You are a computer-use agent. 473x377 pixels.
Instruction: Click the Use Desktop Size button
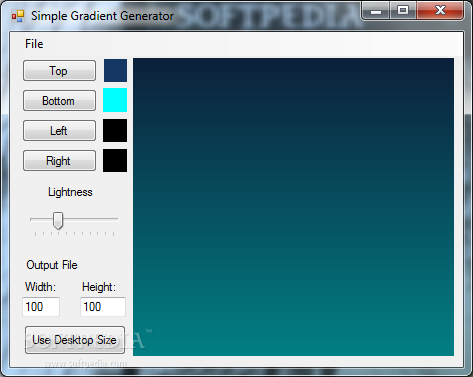point(75,340)
